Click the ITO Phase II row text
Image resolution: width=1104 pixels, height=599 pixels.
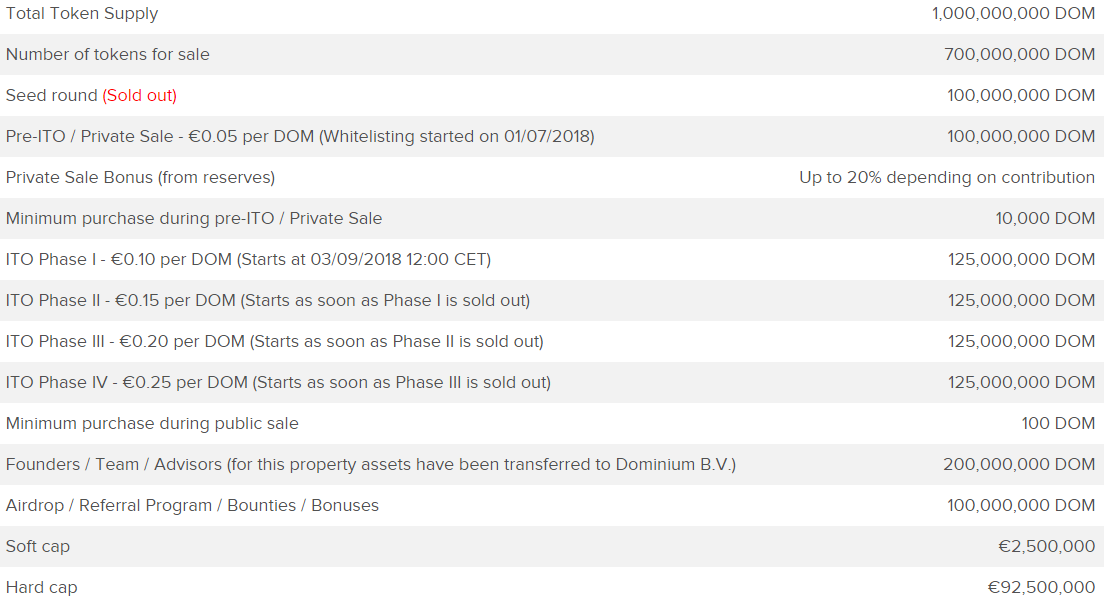tap(268, 301)
